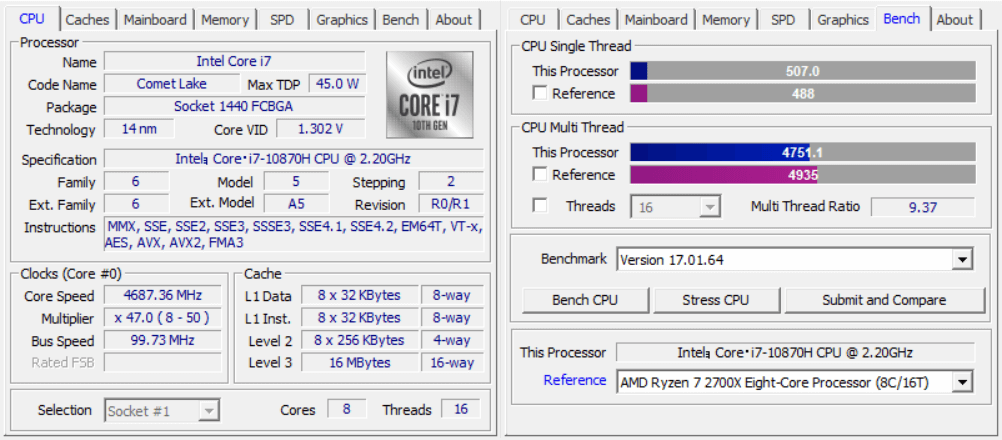This screenshot has width=1002, height=440.
Task: Open About tab in right window
Action: pos(954,20)
